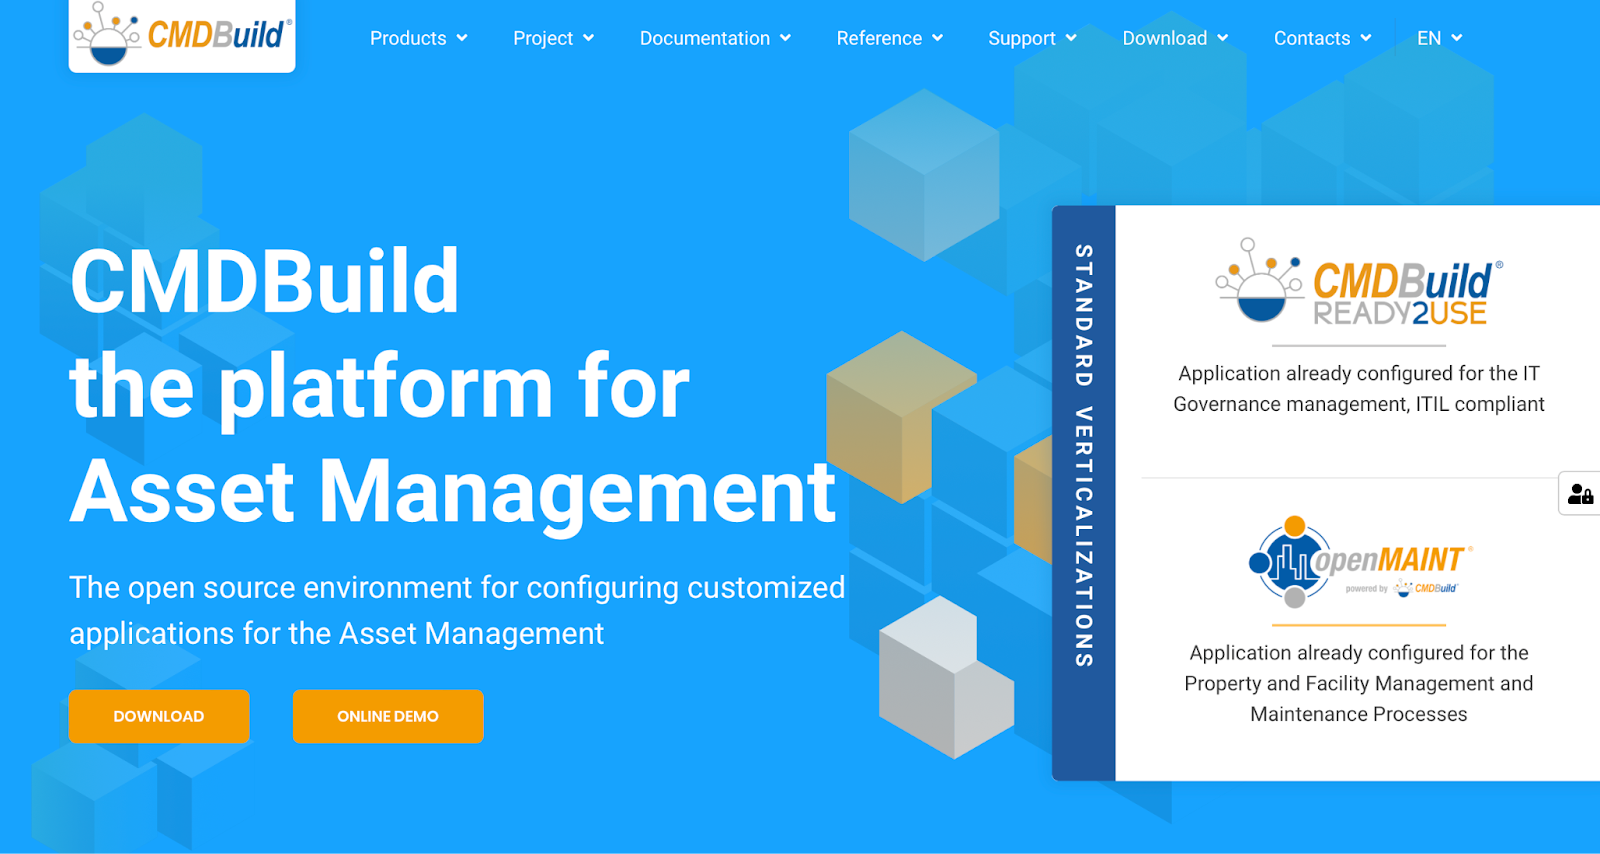Screen dimensions: 1600x854
Task: Expand the chevron next to Project
Action: pyautogui.click(x=589, y=38)
